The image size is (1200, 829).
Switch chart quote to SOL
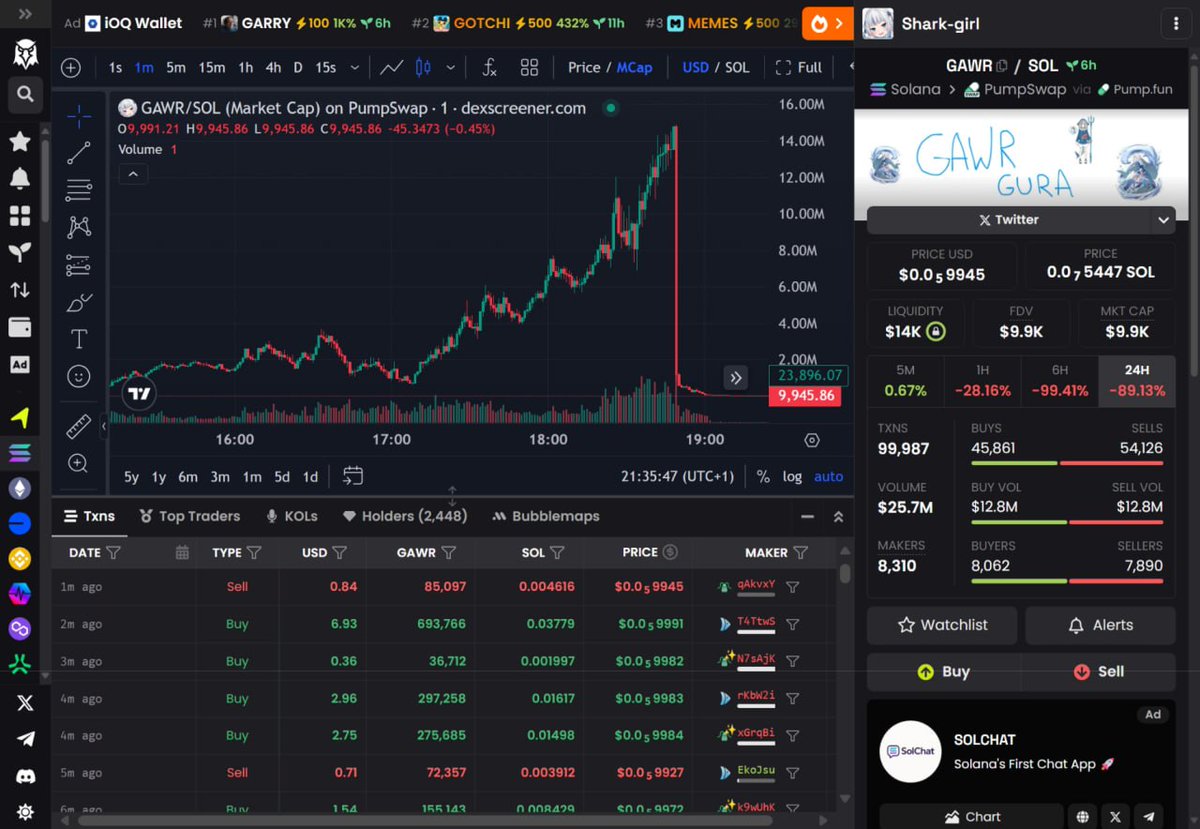click(x=737, y=67)
